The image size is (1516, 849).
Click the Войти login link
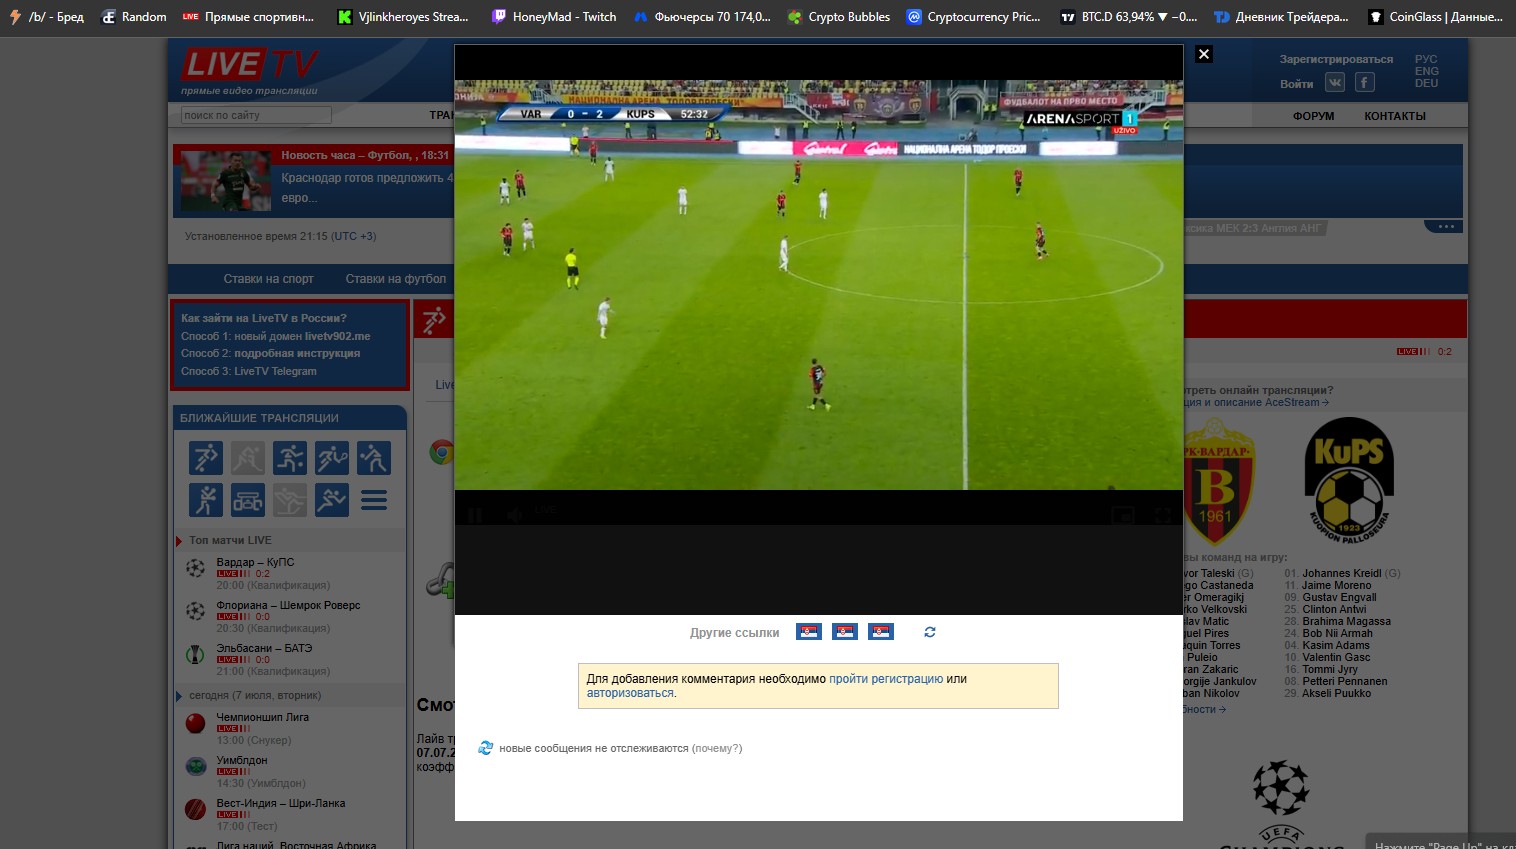click(x=1297, y=84)
